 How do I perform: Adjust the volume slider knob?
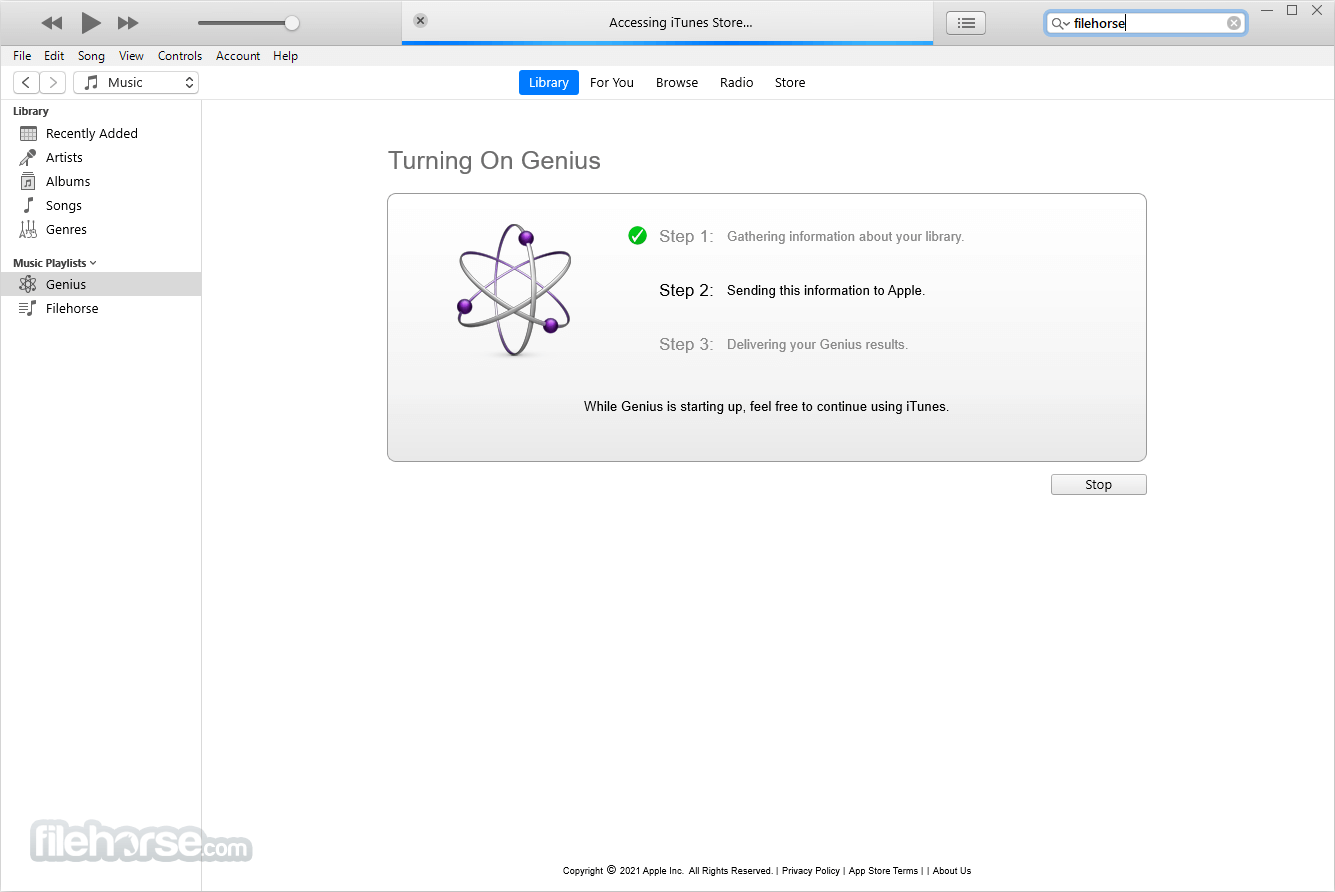point(291,23)
